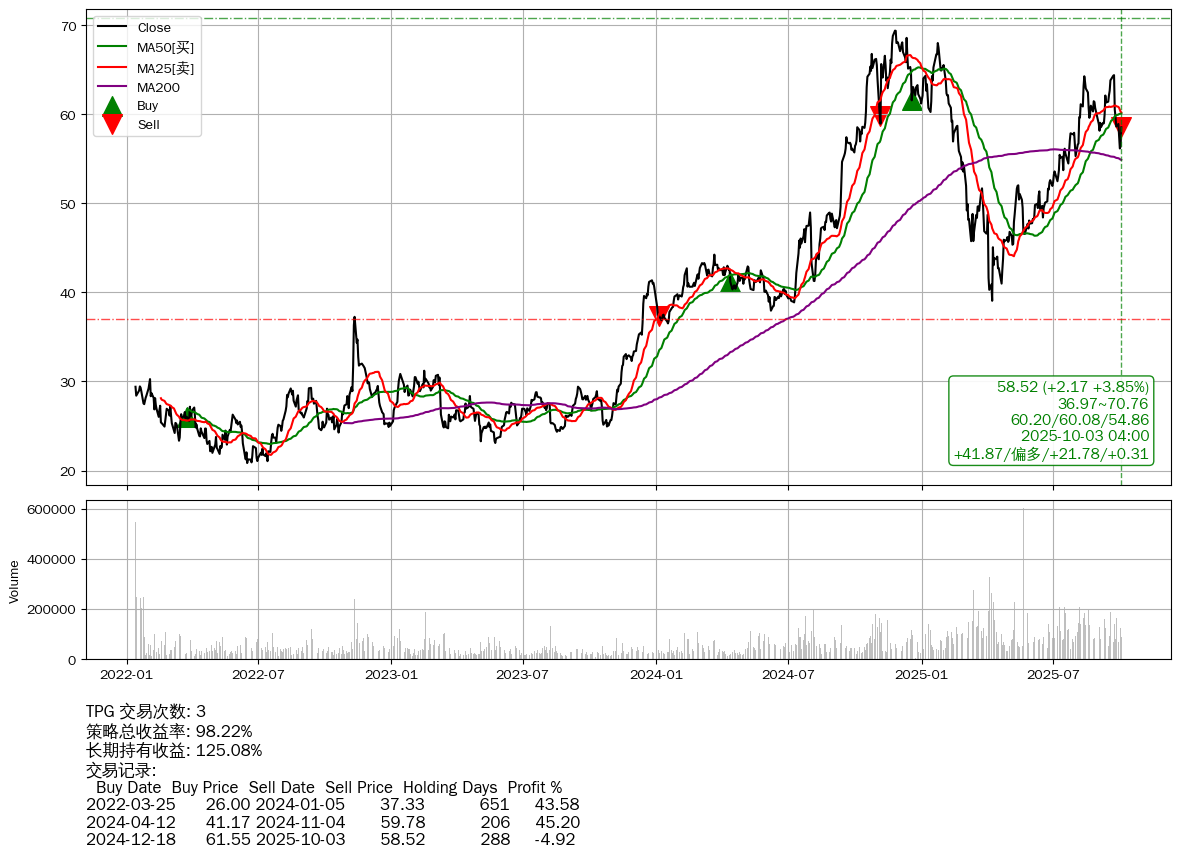
Task: Select the MA200 legend entry
Action: [x=158, y=88]
